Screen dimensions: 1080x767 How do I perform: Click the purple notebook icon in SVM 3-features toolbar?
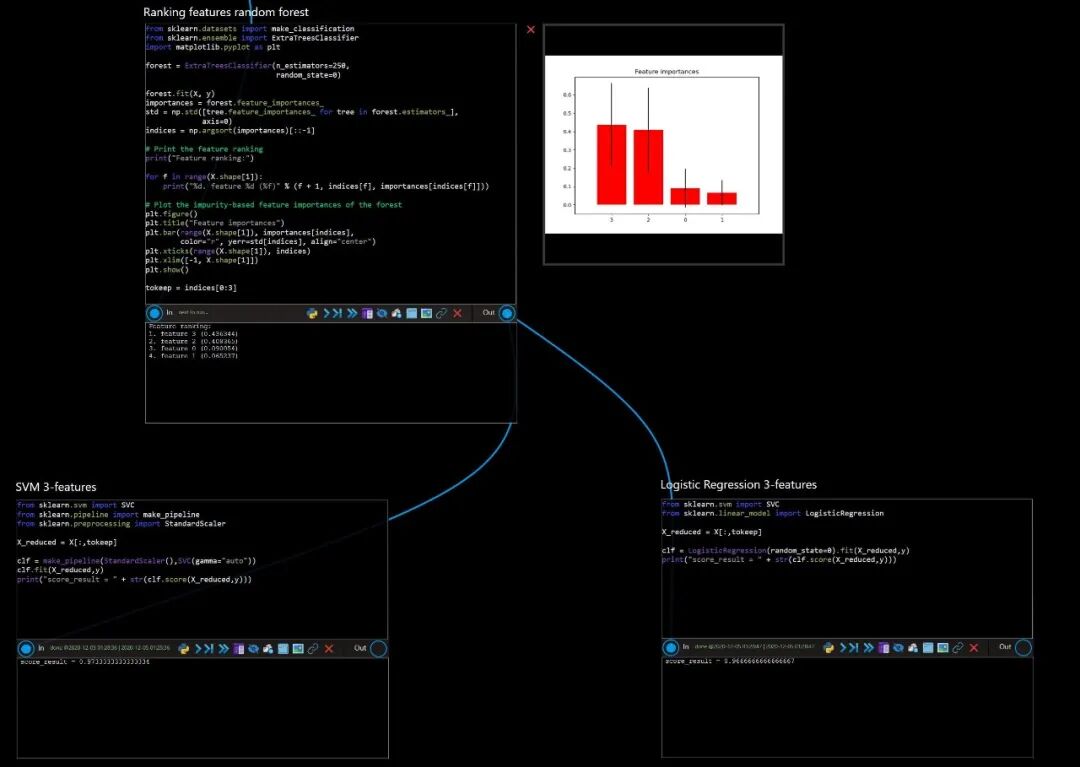(238, 649)
